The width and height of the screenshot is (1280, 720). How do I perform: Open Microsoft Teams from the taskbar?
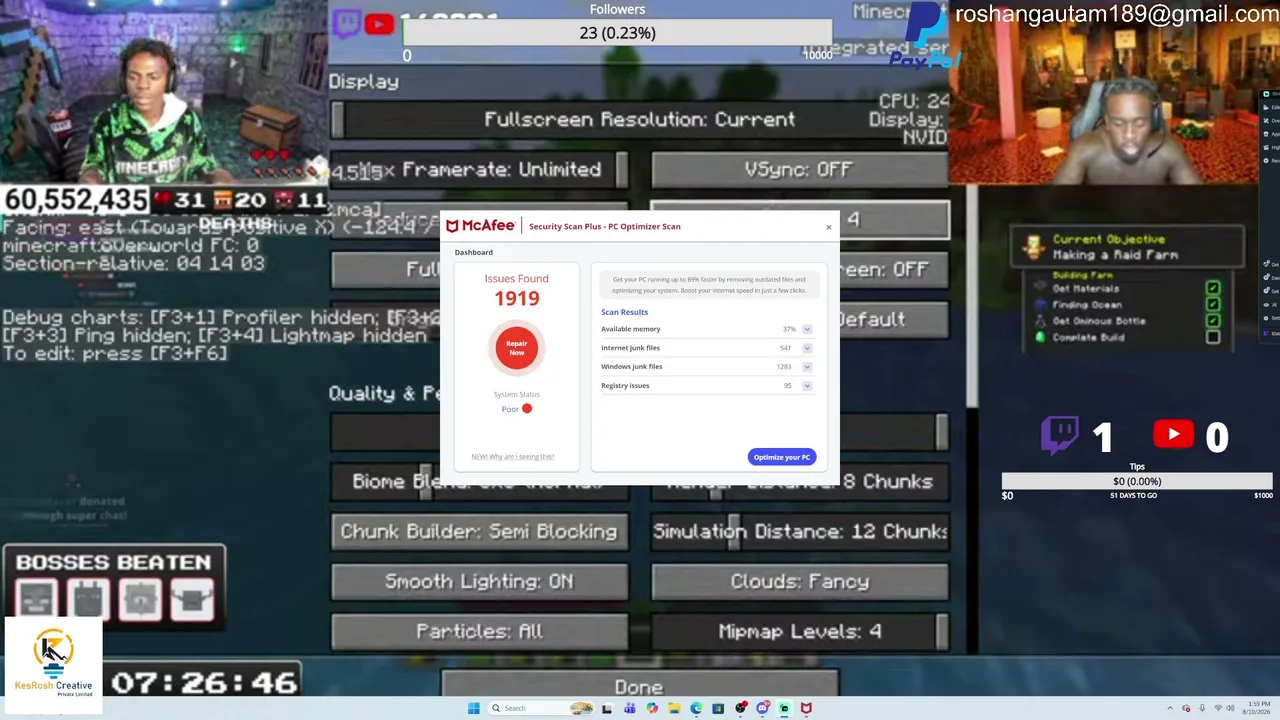pos(630,708)
